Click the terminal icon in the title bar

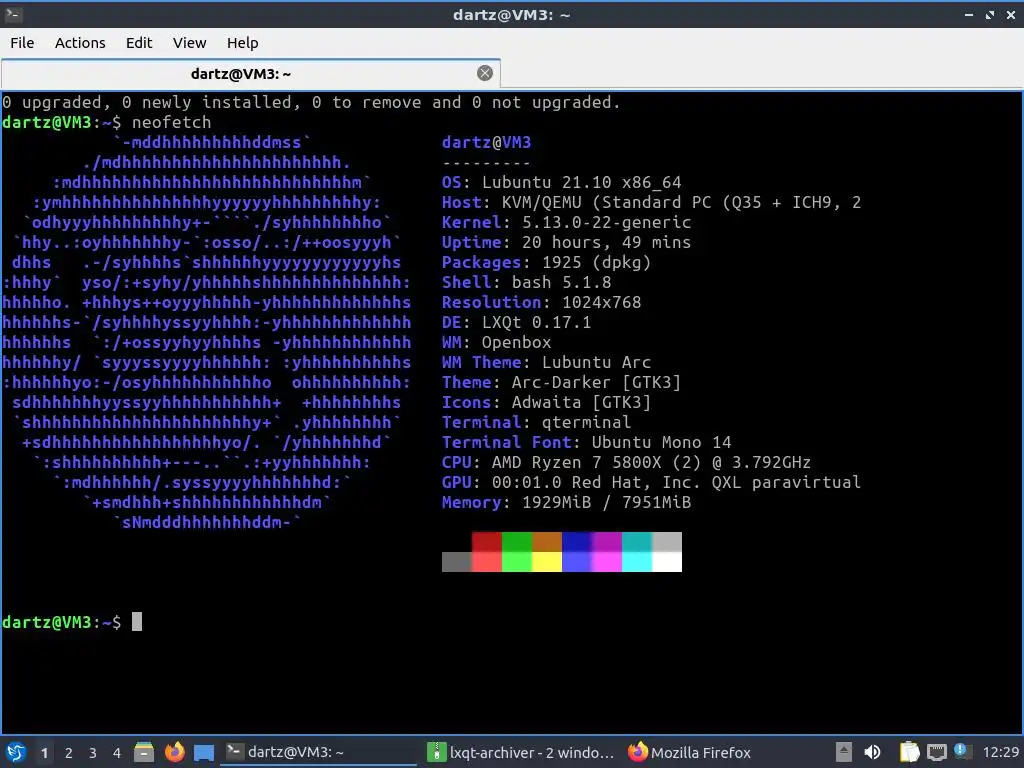pyautogui.click(x=13, y=14)
